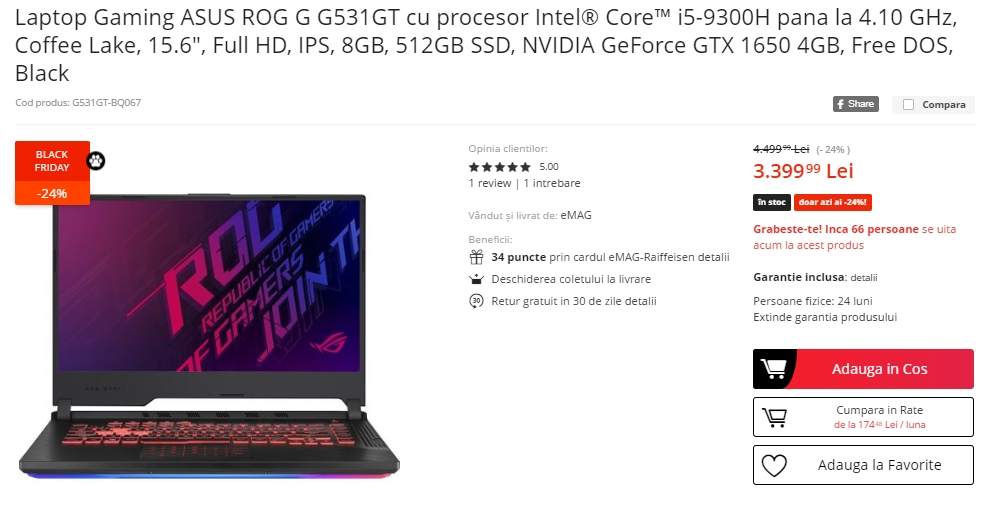
Task: Click the gift box points icon
Action: pyautogui.click(x=476, y=257)
